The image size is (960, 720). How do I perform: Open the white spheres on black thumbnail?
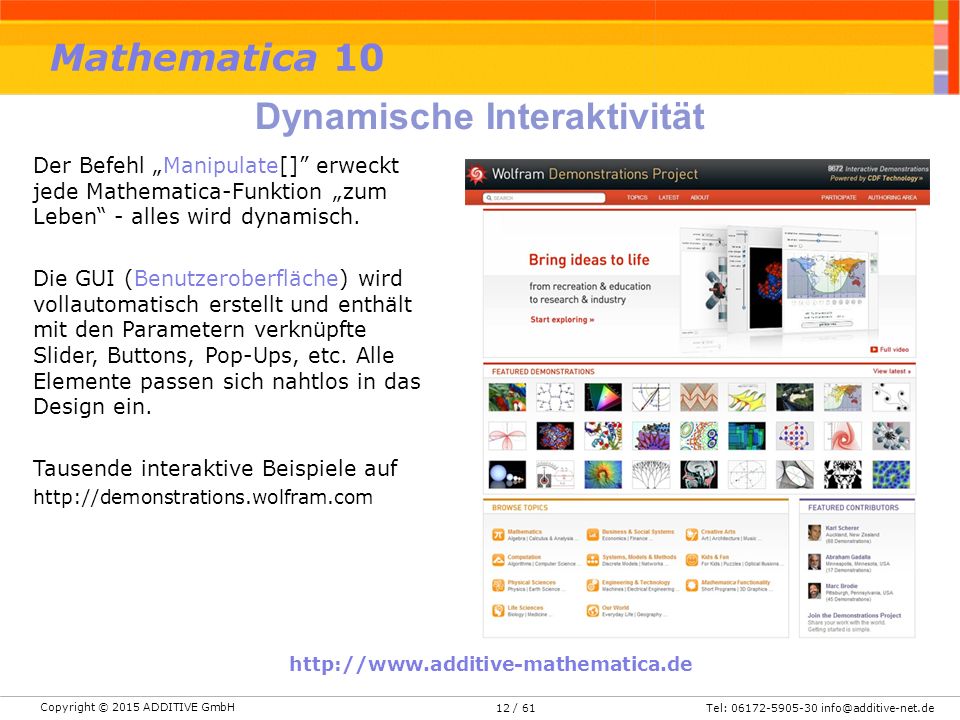[507, 474]
